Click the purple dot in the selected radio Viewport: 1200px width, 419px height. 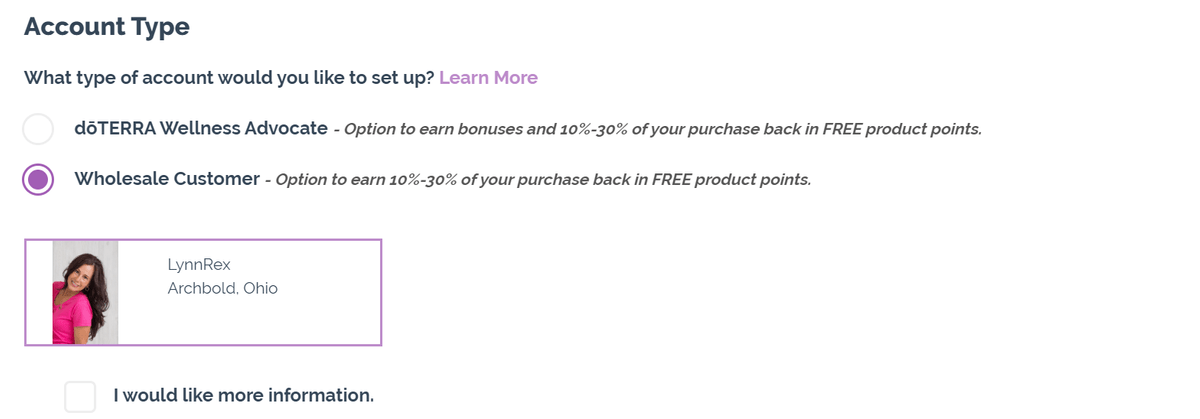(x=38, y=180)
